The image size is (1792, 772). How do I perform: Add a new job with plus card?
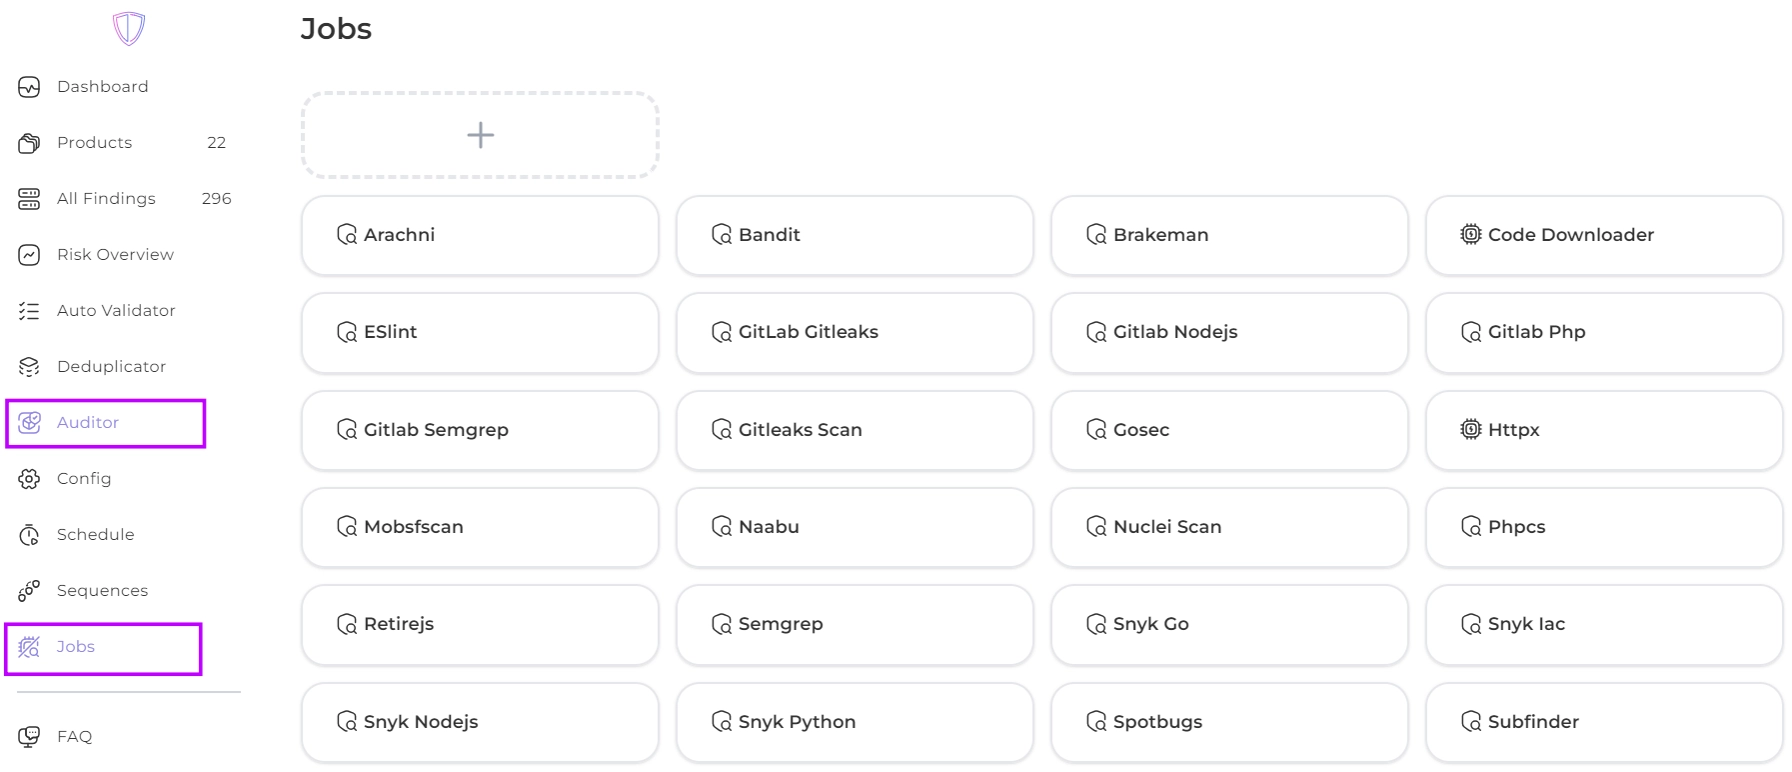tap(480, 135)
